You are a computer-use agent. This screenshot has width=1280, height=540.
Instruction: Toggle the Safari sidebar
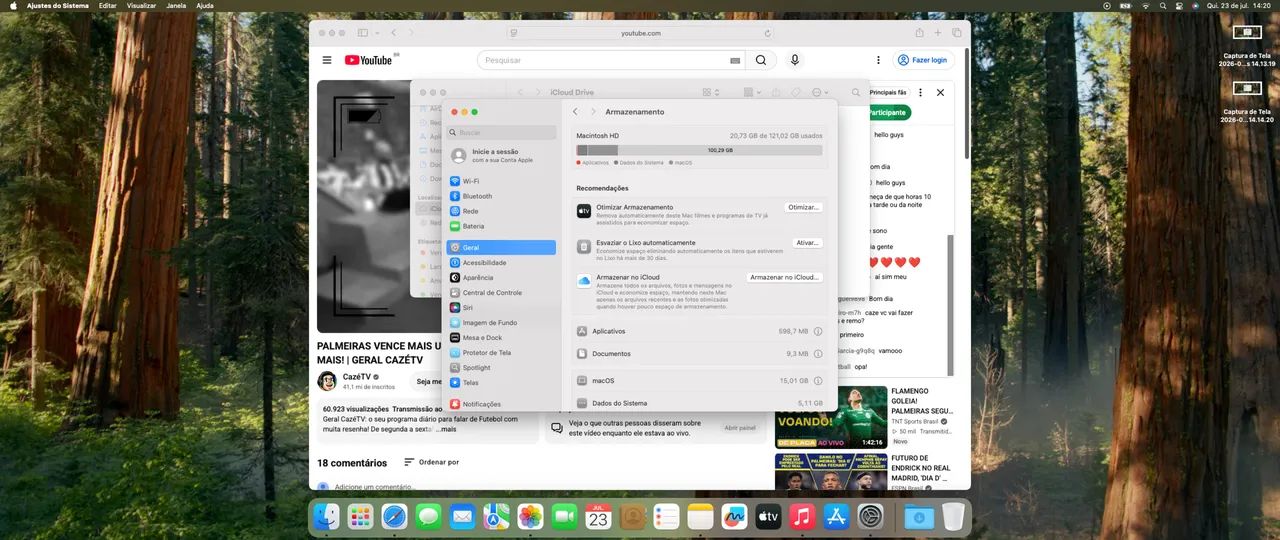[x=362, y=33]
